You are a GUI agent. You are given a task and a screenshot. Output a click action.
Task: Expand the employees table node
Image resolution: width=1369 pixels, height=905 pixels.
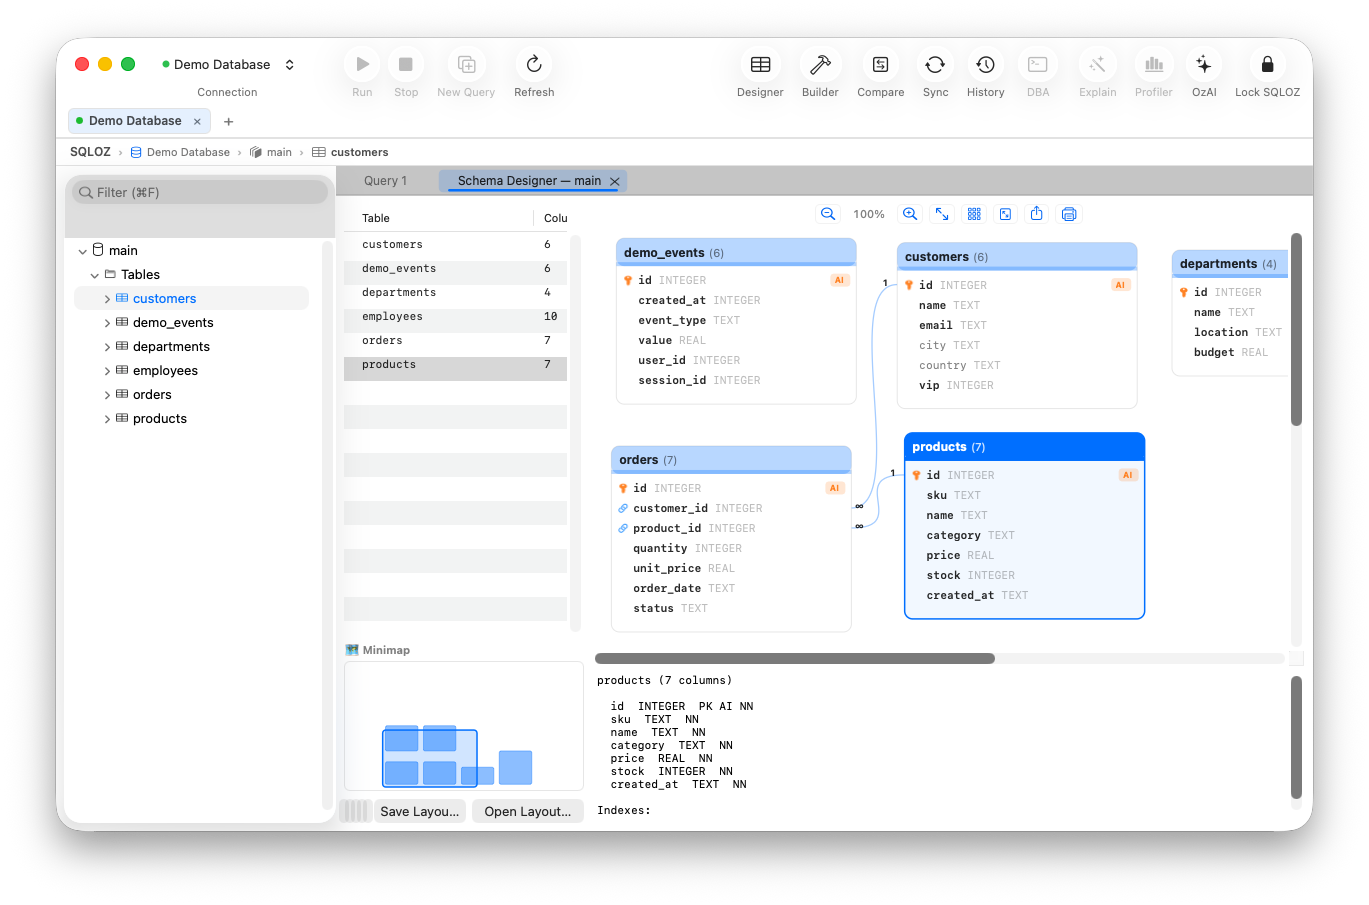108,371
